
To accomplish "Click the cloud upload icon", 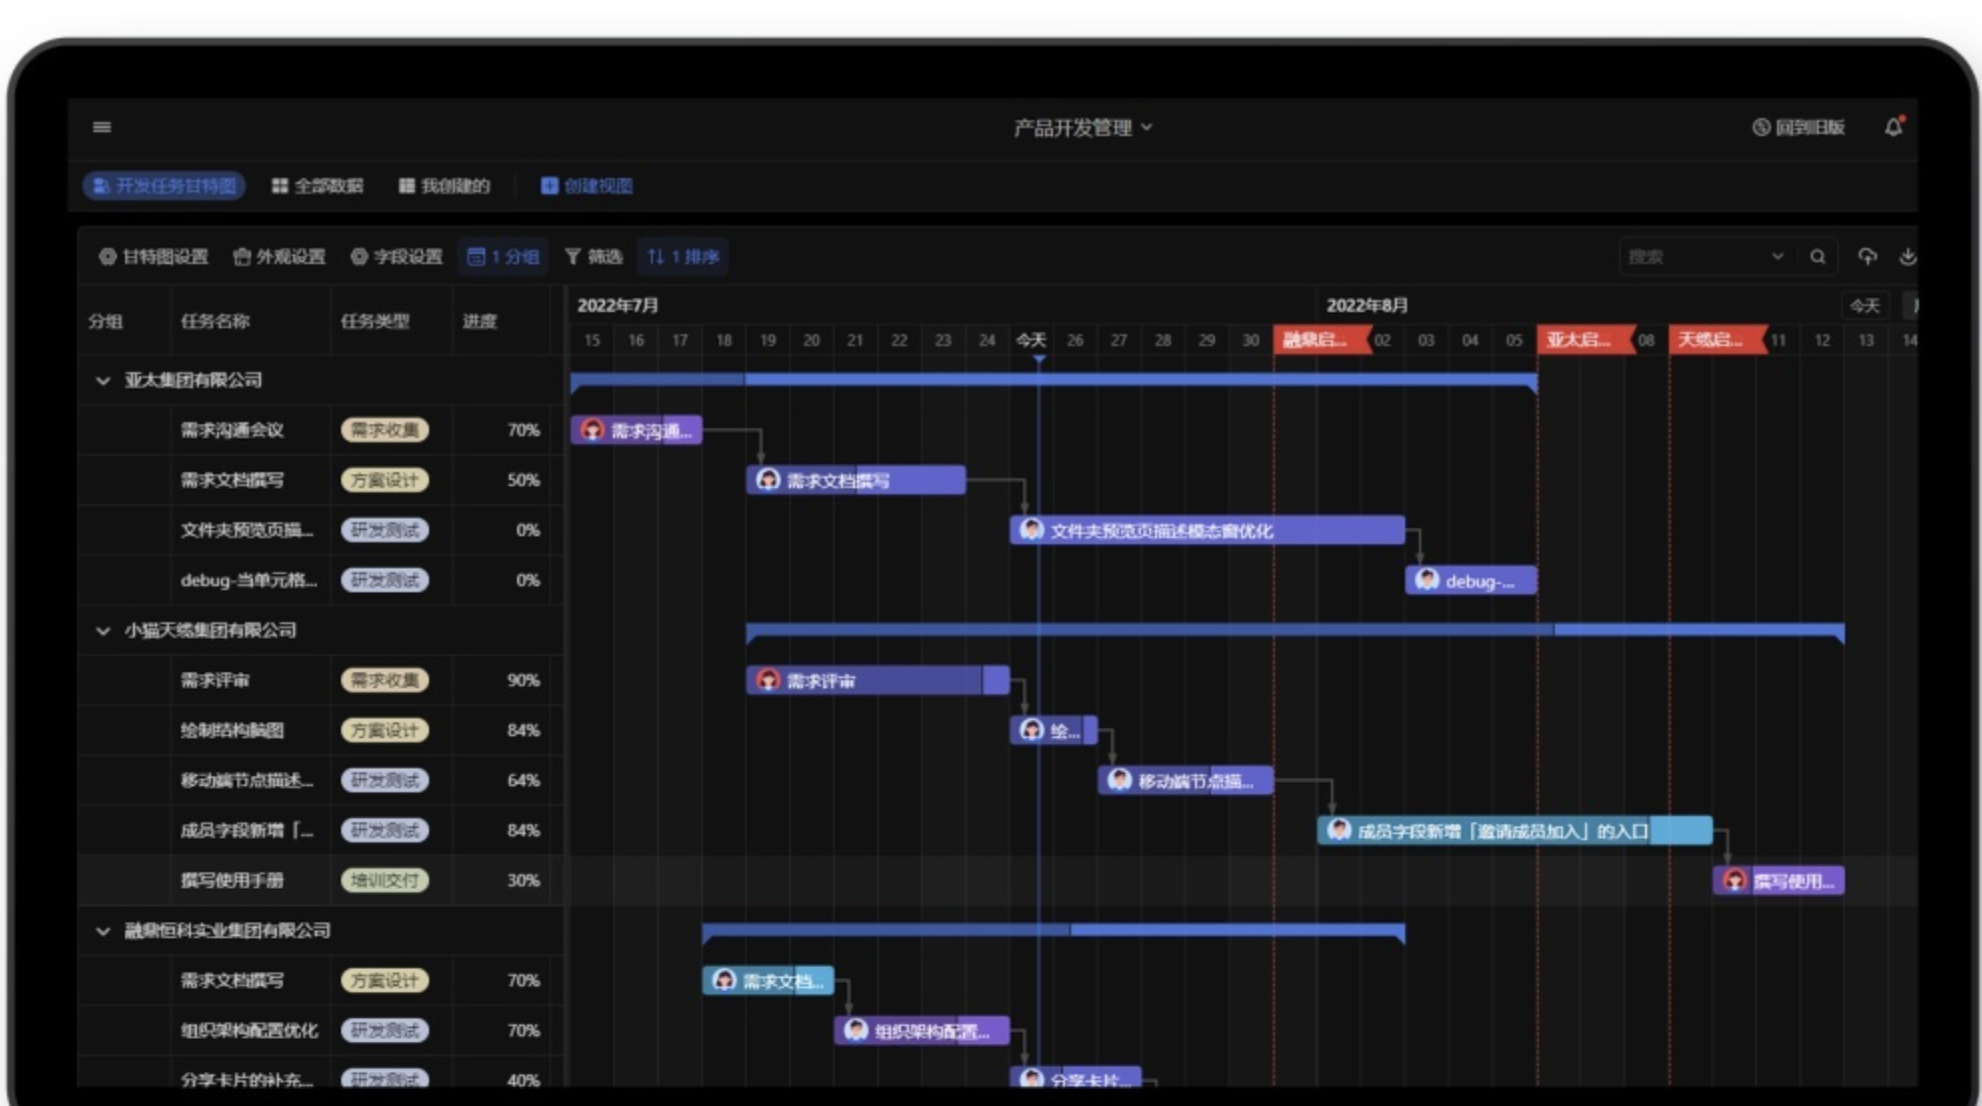I will pyautogui.click(x=1867, y=257).
